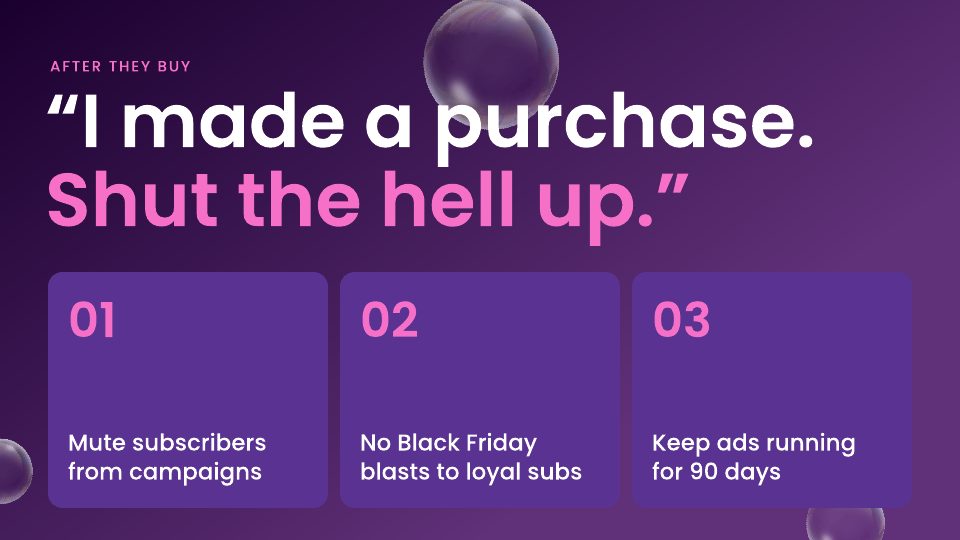Select the first purple card background
Image resolution: width=960 pixels, height=540 pixels.
188,390
